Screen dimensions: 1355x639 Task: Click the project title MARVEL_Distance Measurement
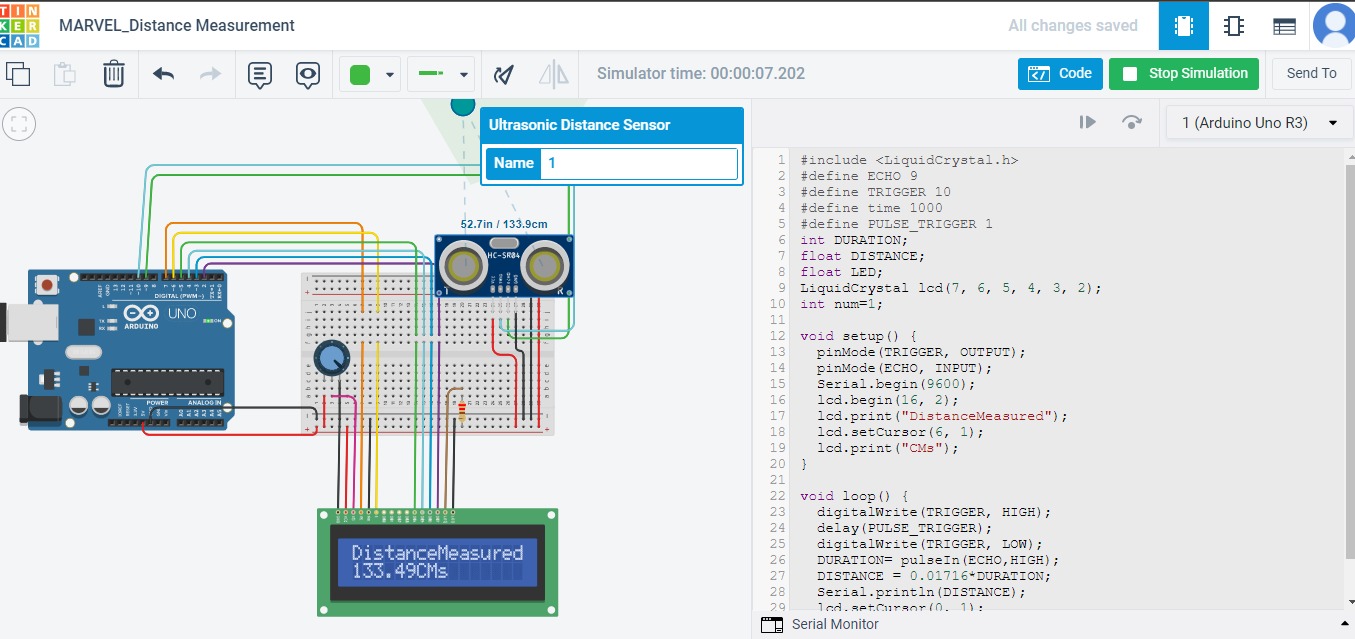[x=177, y=26]
